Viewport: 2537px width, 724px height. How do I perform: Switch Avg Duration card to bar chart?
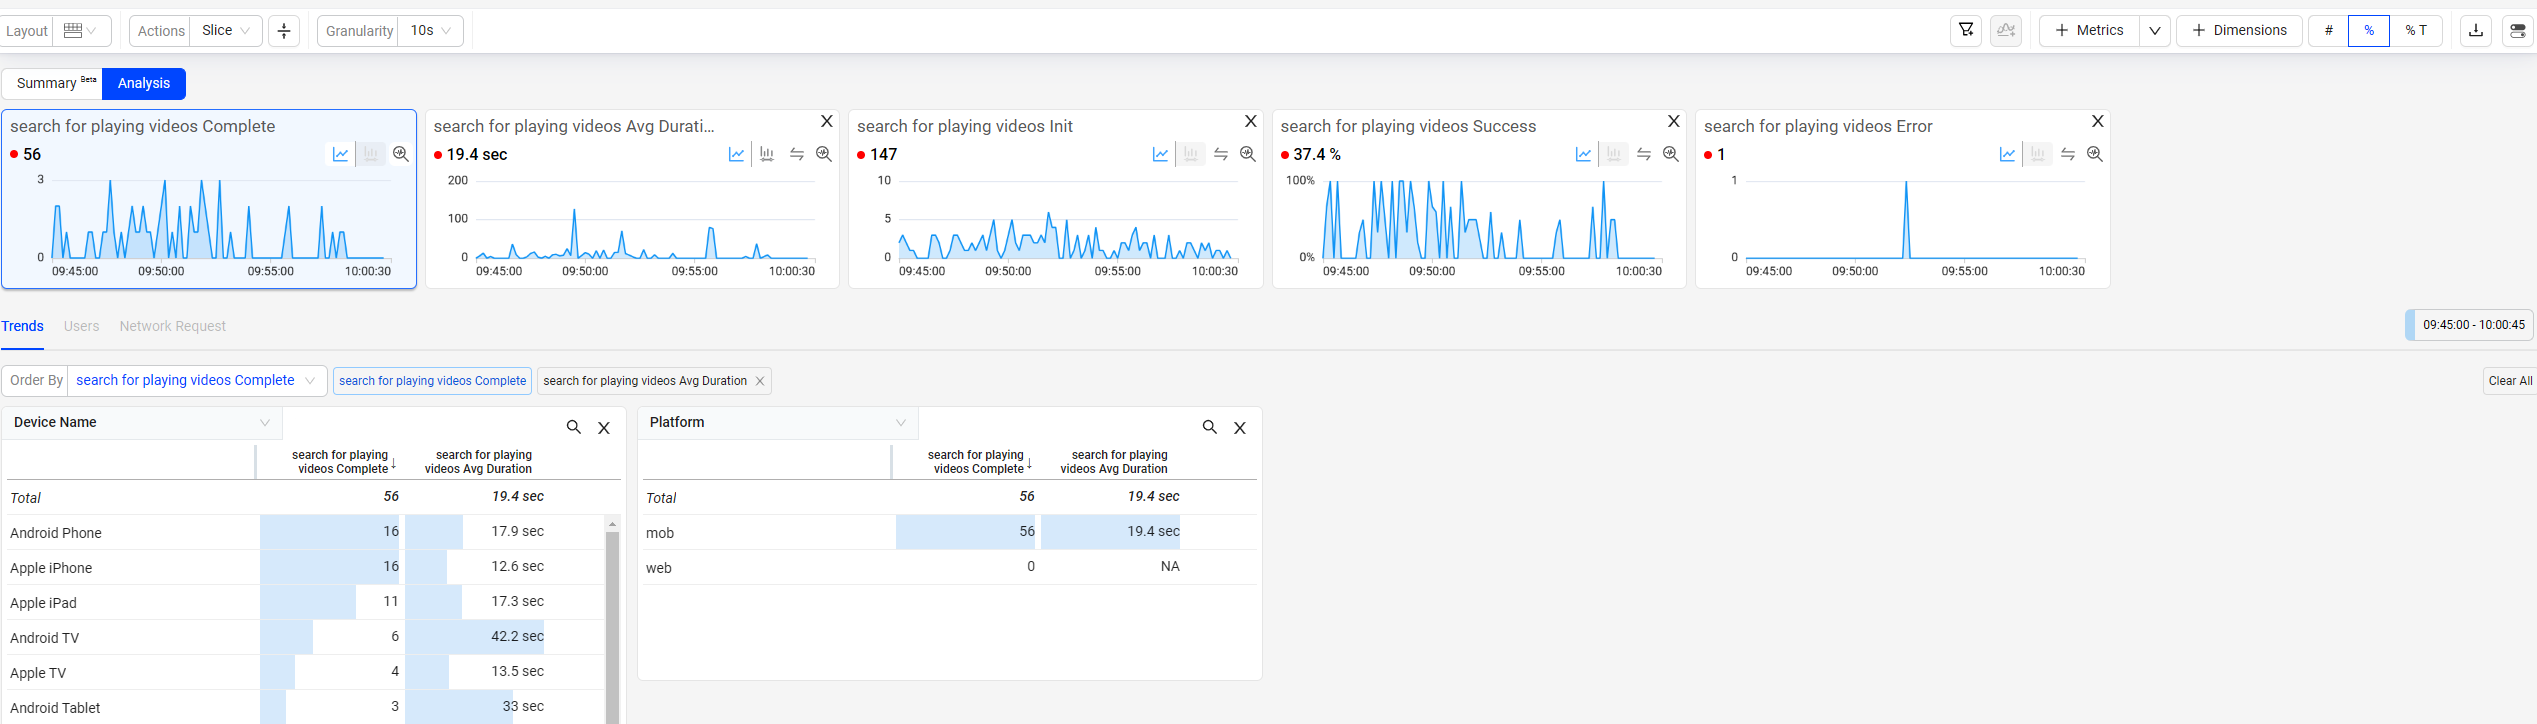tap(767, 154)
